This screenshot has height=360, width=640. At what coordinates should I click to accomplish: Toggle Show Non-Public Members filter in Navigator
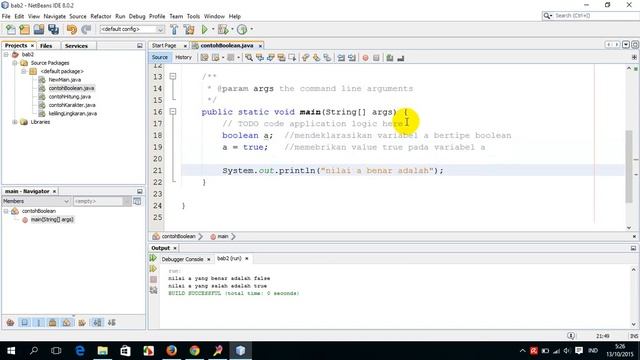coord(52,322)
